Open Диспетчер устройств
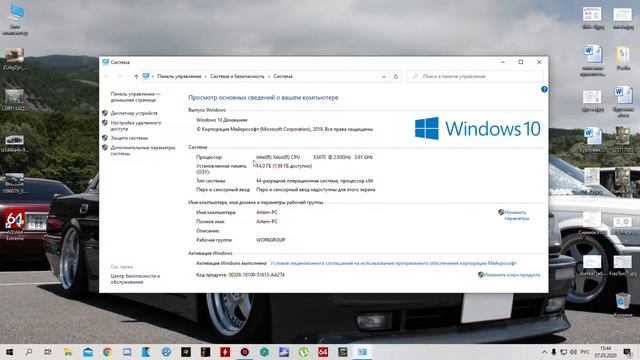 pos(134,113)
